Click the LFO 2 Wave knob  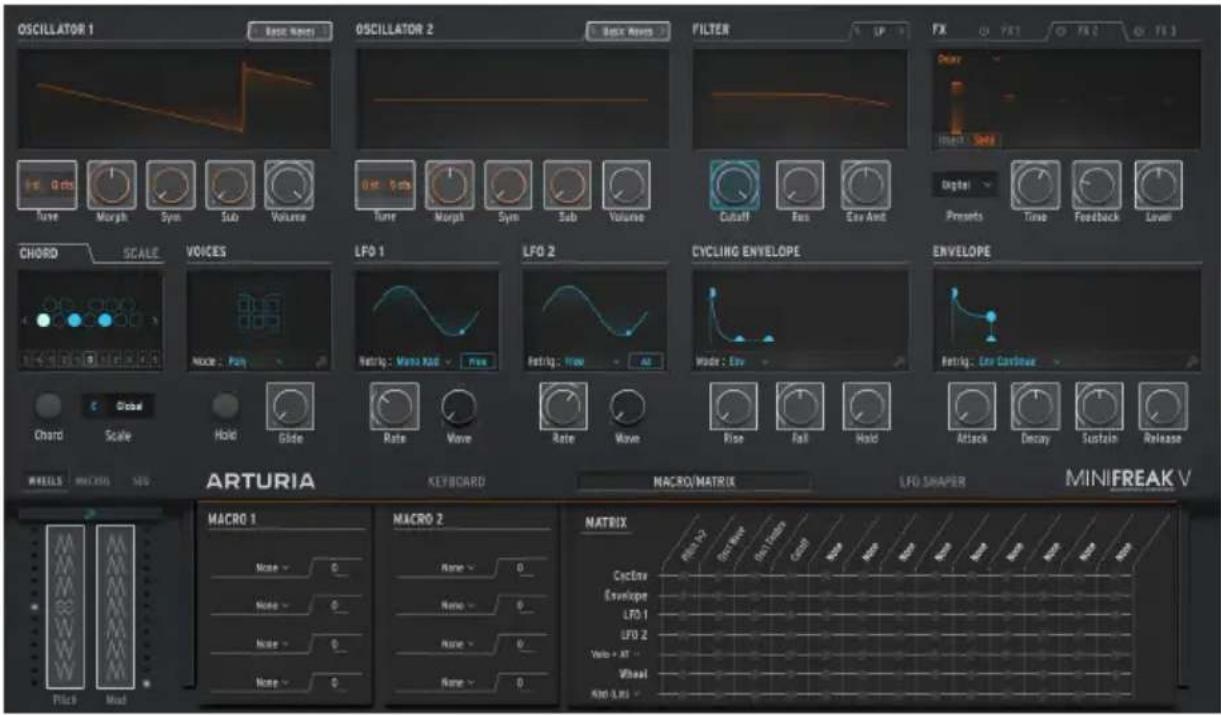(x=627, y=406)
